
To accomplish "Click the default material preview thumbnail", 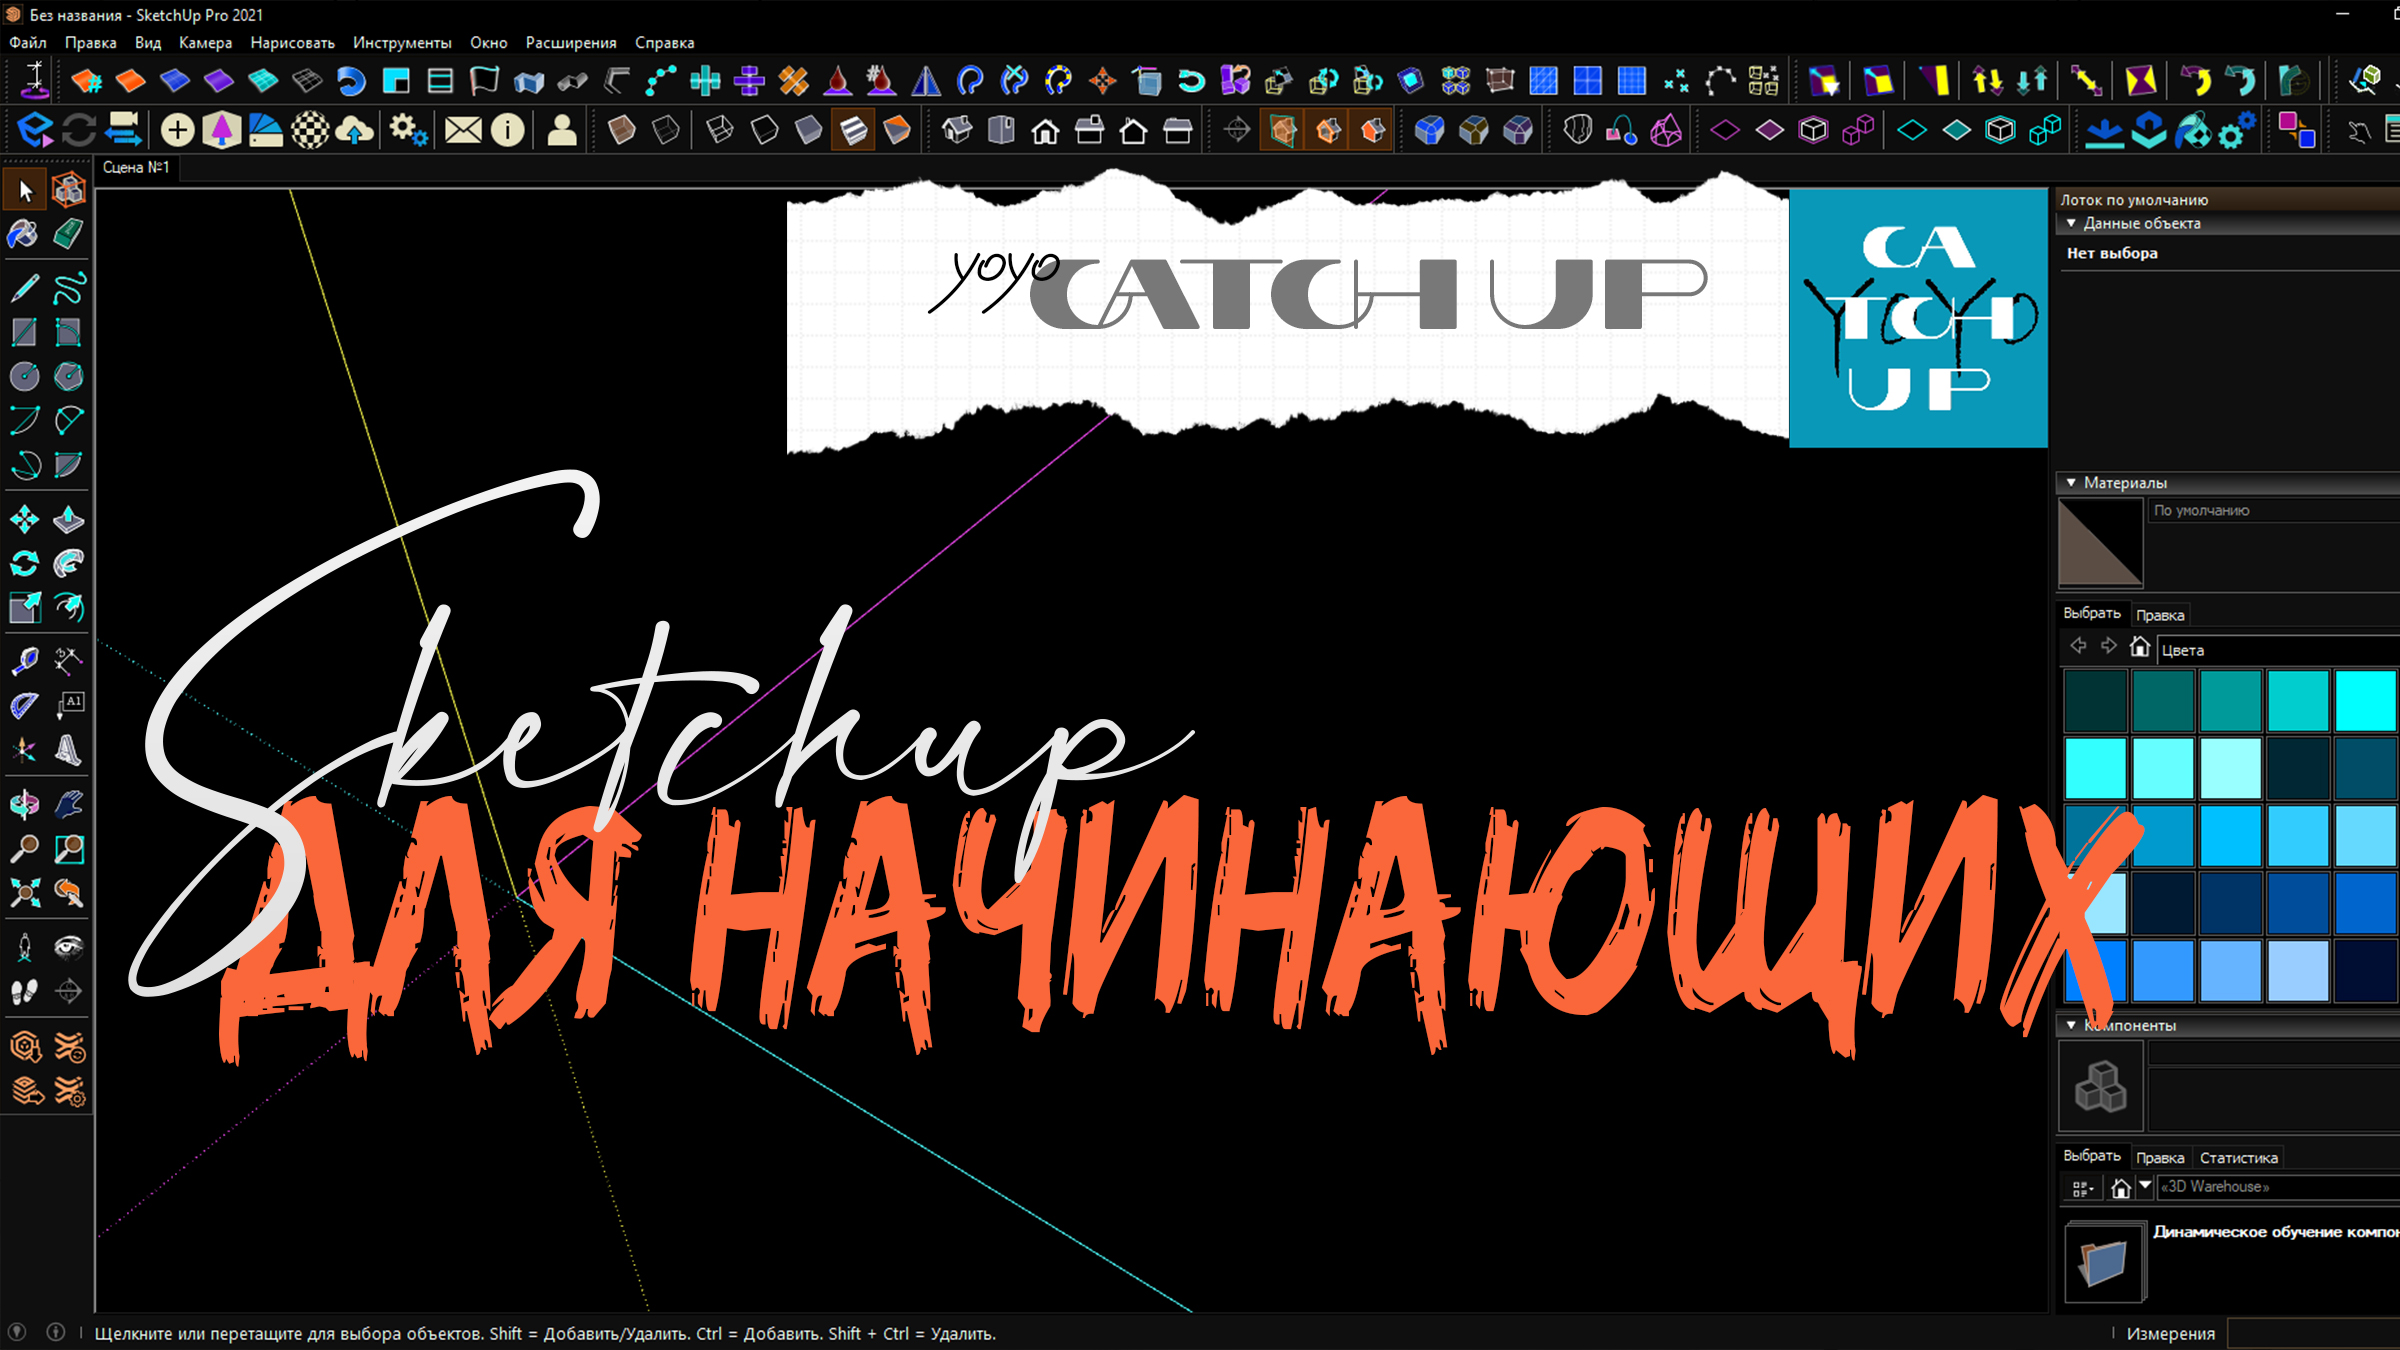I will click(x=2100, y=543).
